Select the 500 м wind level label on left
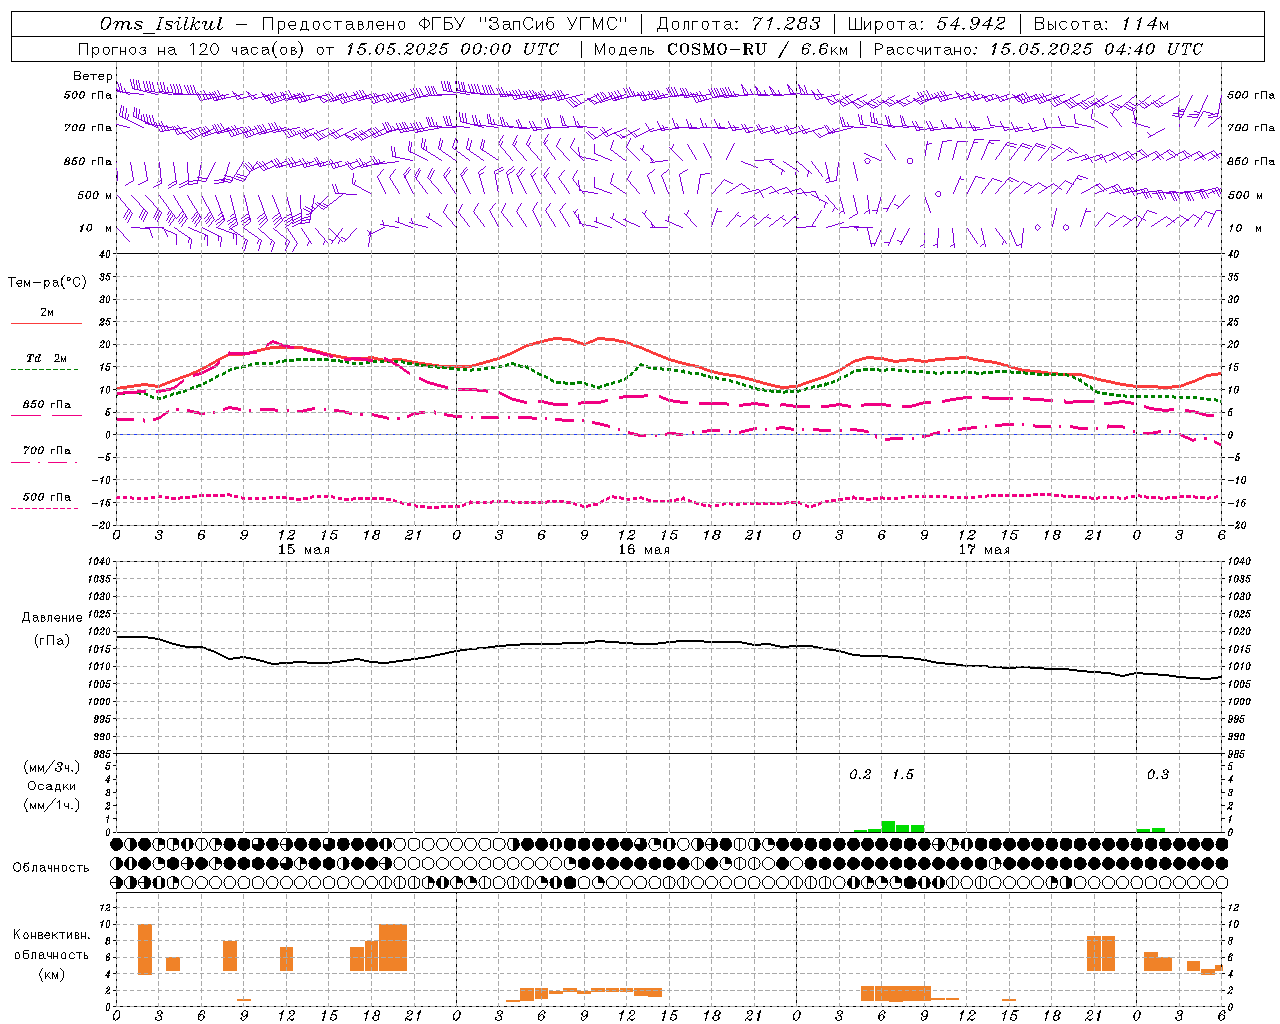Viewport: 1280px width, 1024px height. pyautogui.click(x=95, y=195)
